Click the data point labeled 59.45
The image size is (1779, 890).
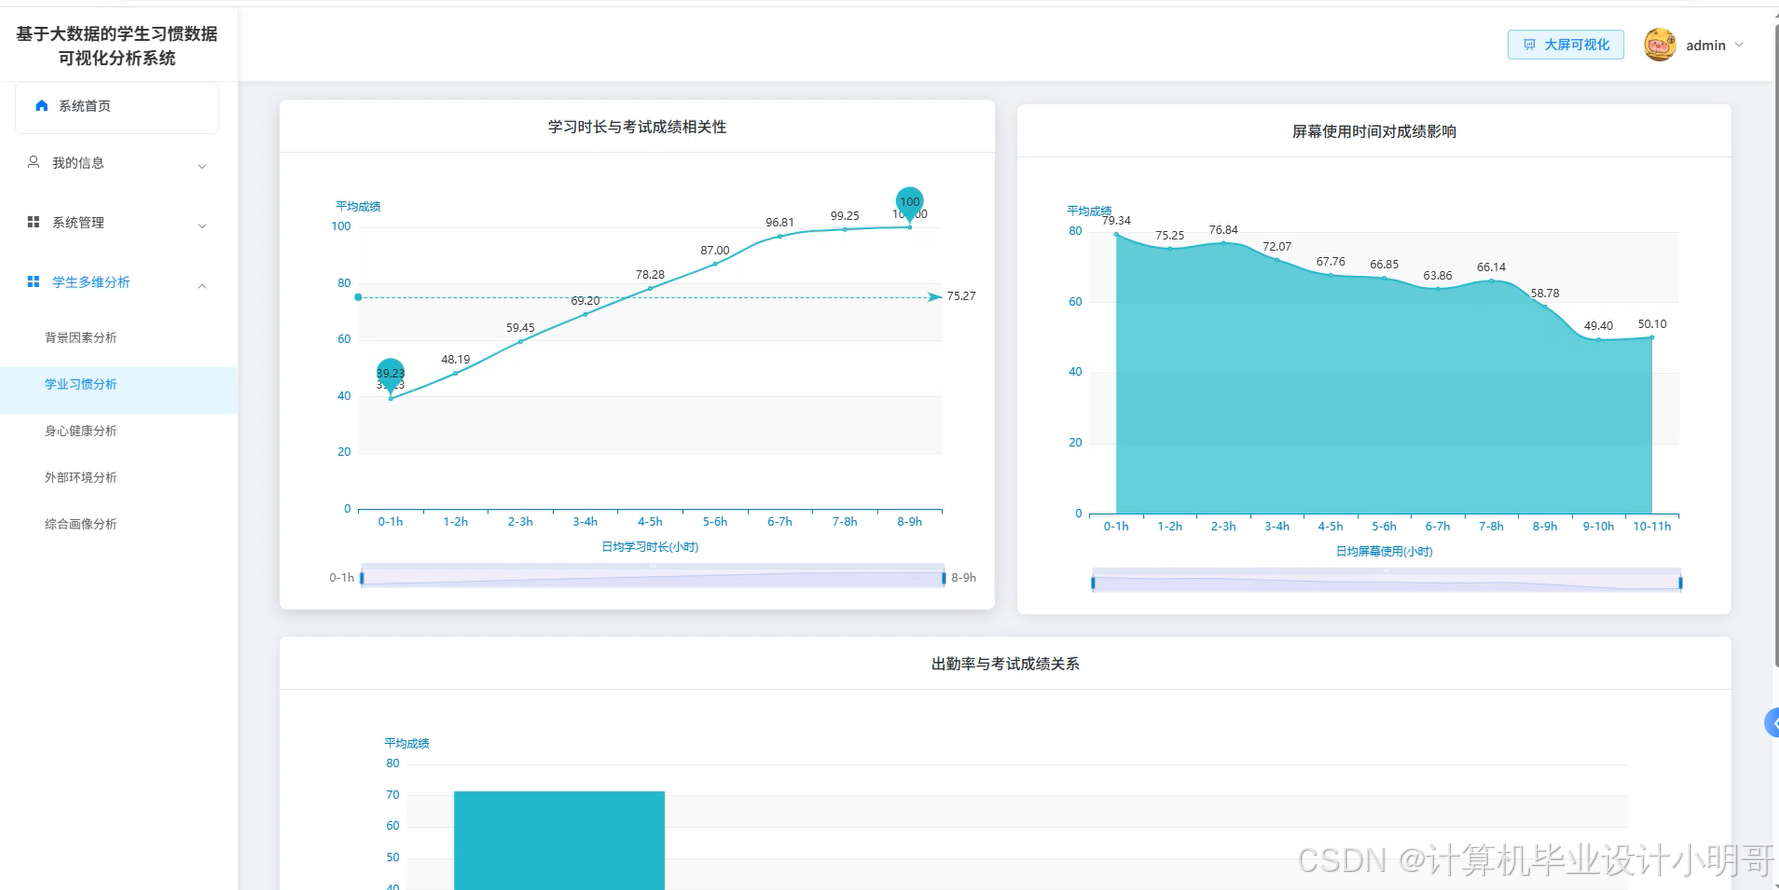click(x=520, y=341)
